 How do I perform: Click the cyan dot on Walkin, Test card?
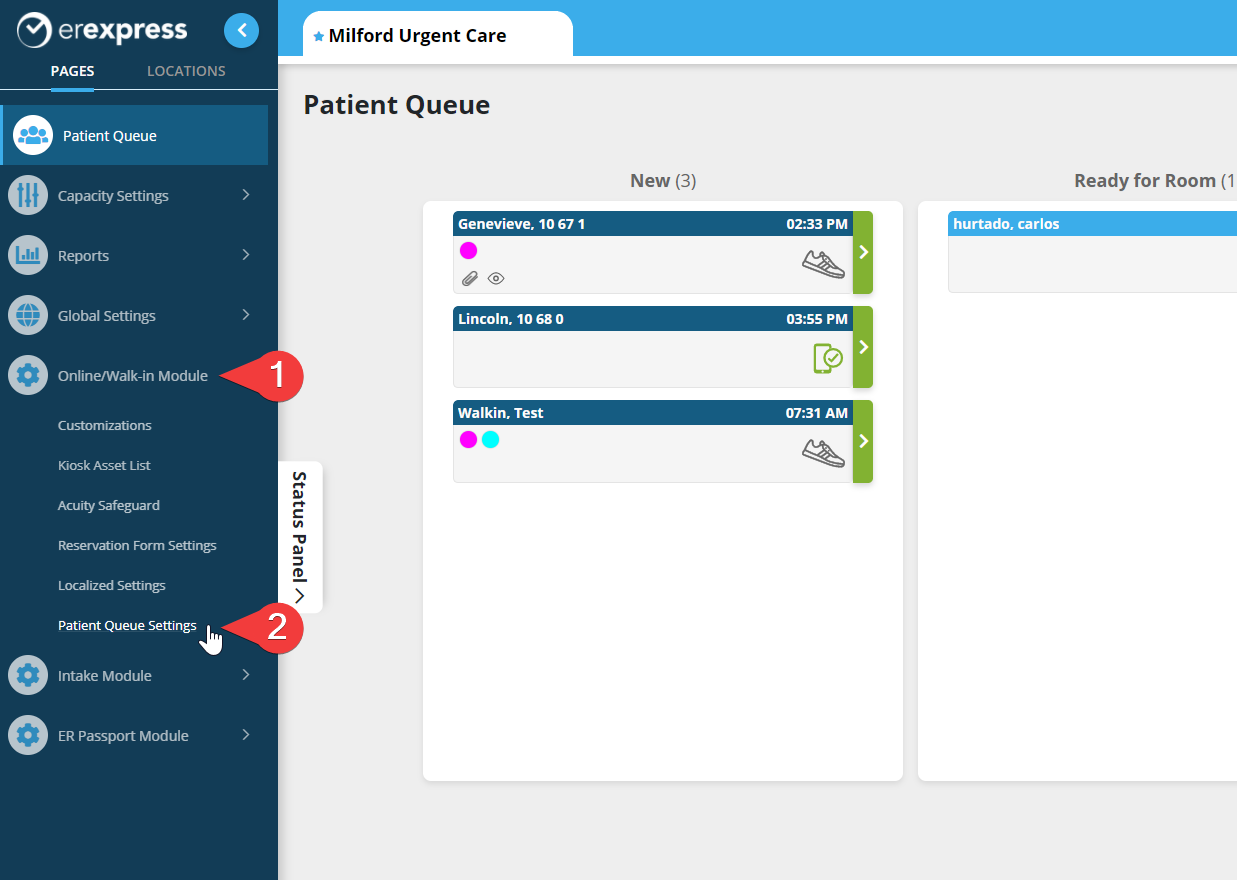click(490, 439)
